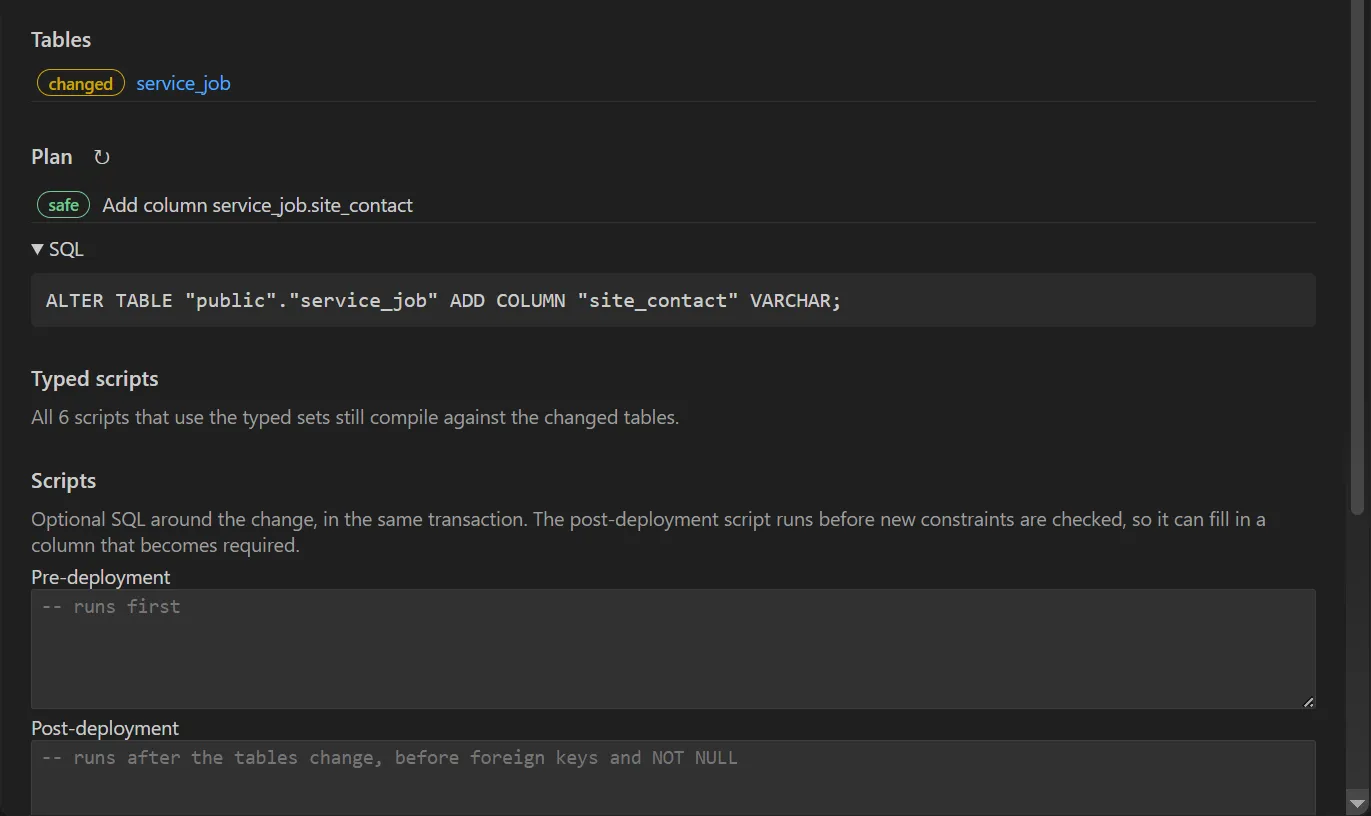Click into the Pre-deployment script box
Screen dimensions: 1371x816
(x=673, y=649)
